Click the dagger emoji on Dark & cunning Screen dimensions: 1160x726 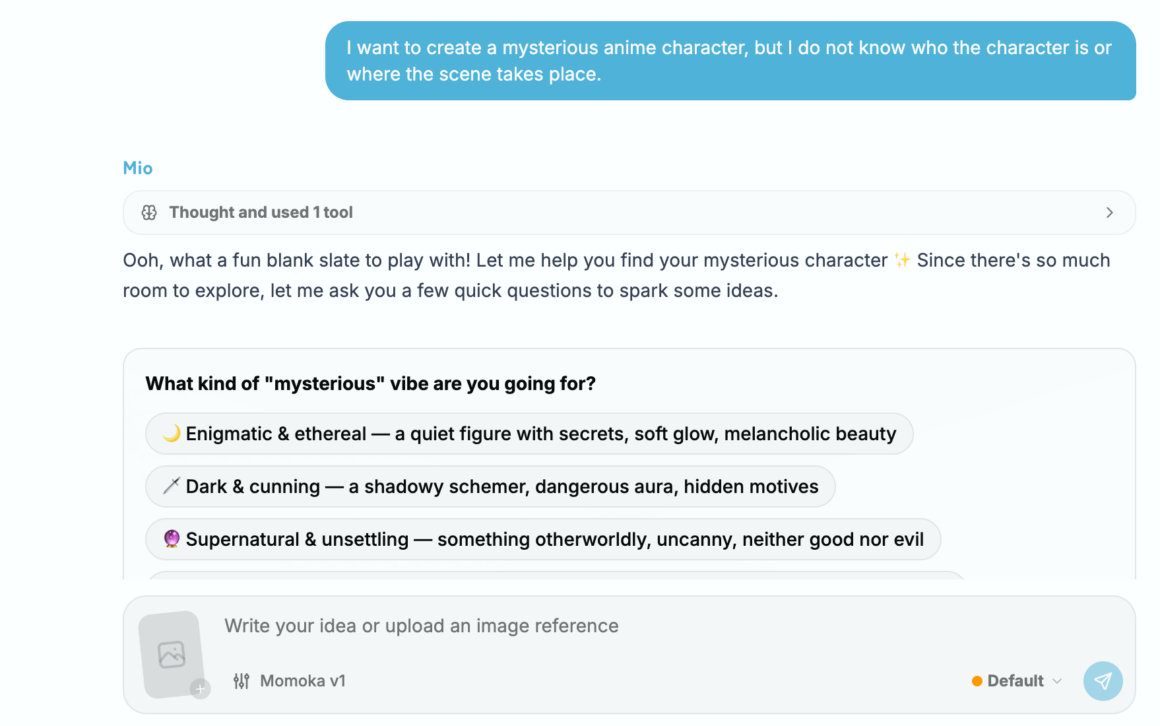point(172,486)
